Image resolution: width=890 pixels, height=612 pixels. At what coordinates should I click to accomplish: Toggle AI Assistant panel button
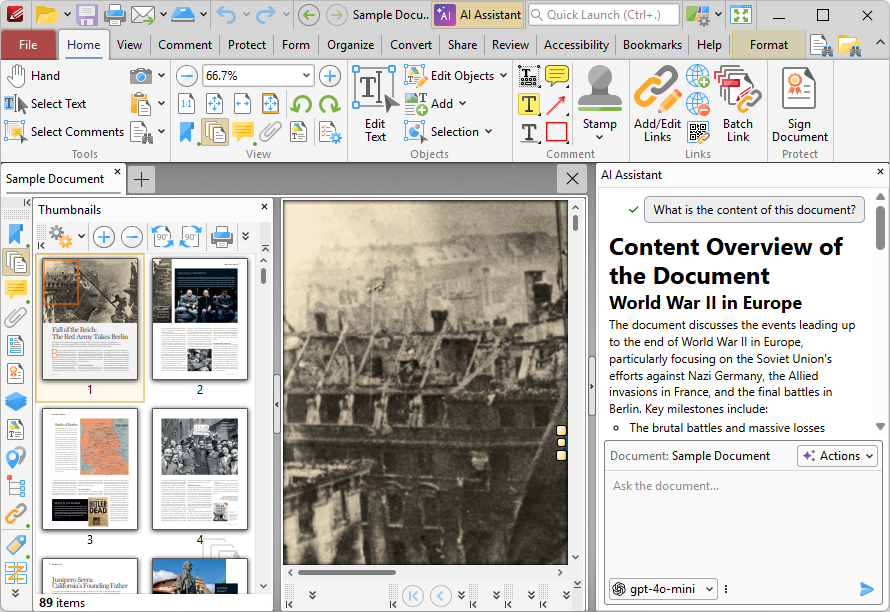coord(478,15)
